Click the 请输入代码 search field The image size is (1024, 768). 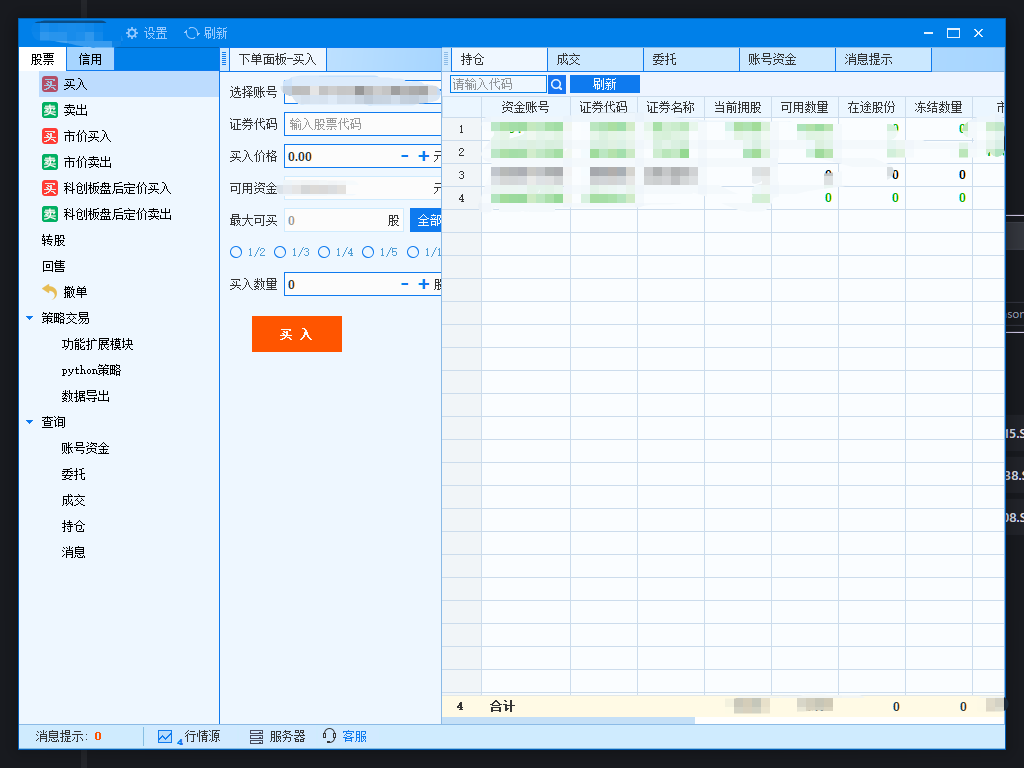point(498,84)
